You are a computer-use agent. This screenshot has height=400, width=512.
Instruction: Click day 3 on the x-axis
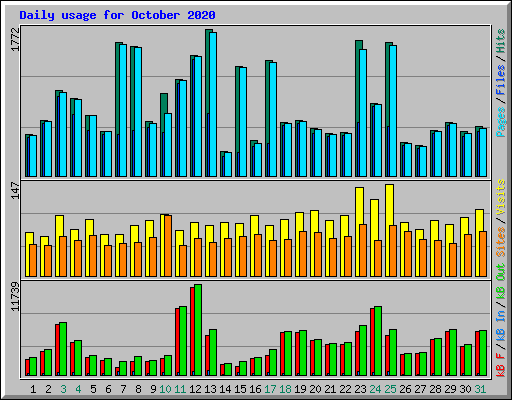(x=63, y=389)
